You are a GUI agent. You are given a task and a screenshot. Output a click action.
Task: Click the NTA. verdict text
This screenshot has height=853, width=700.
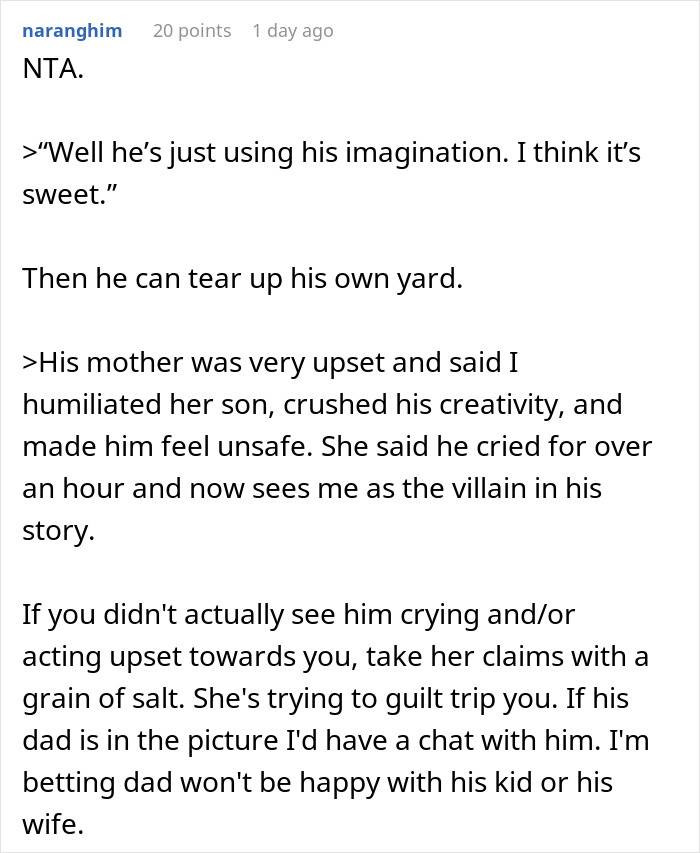click(x=53, y=69)
